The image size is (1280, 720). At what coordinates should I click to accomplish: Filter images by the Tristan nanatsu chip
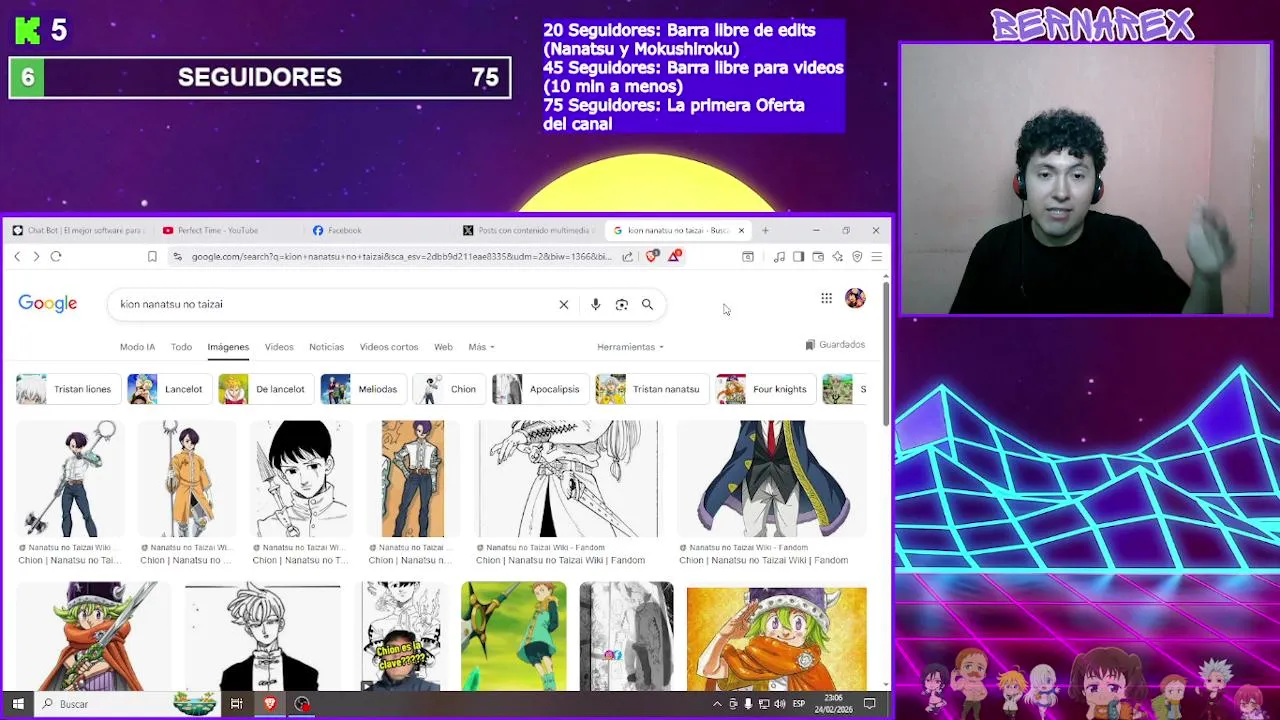(651, 389)
